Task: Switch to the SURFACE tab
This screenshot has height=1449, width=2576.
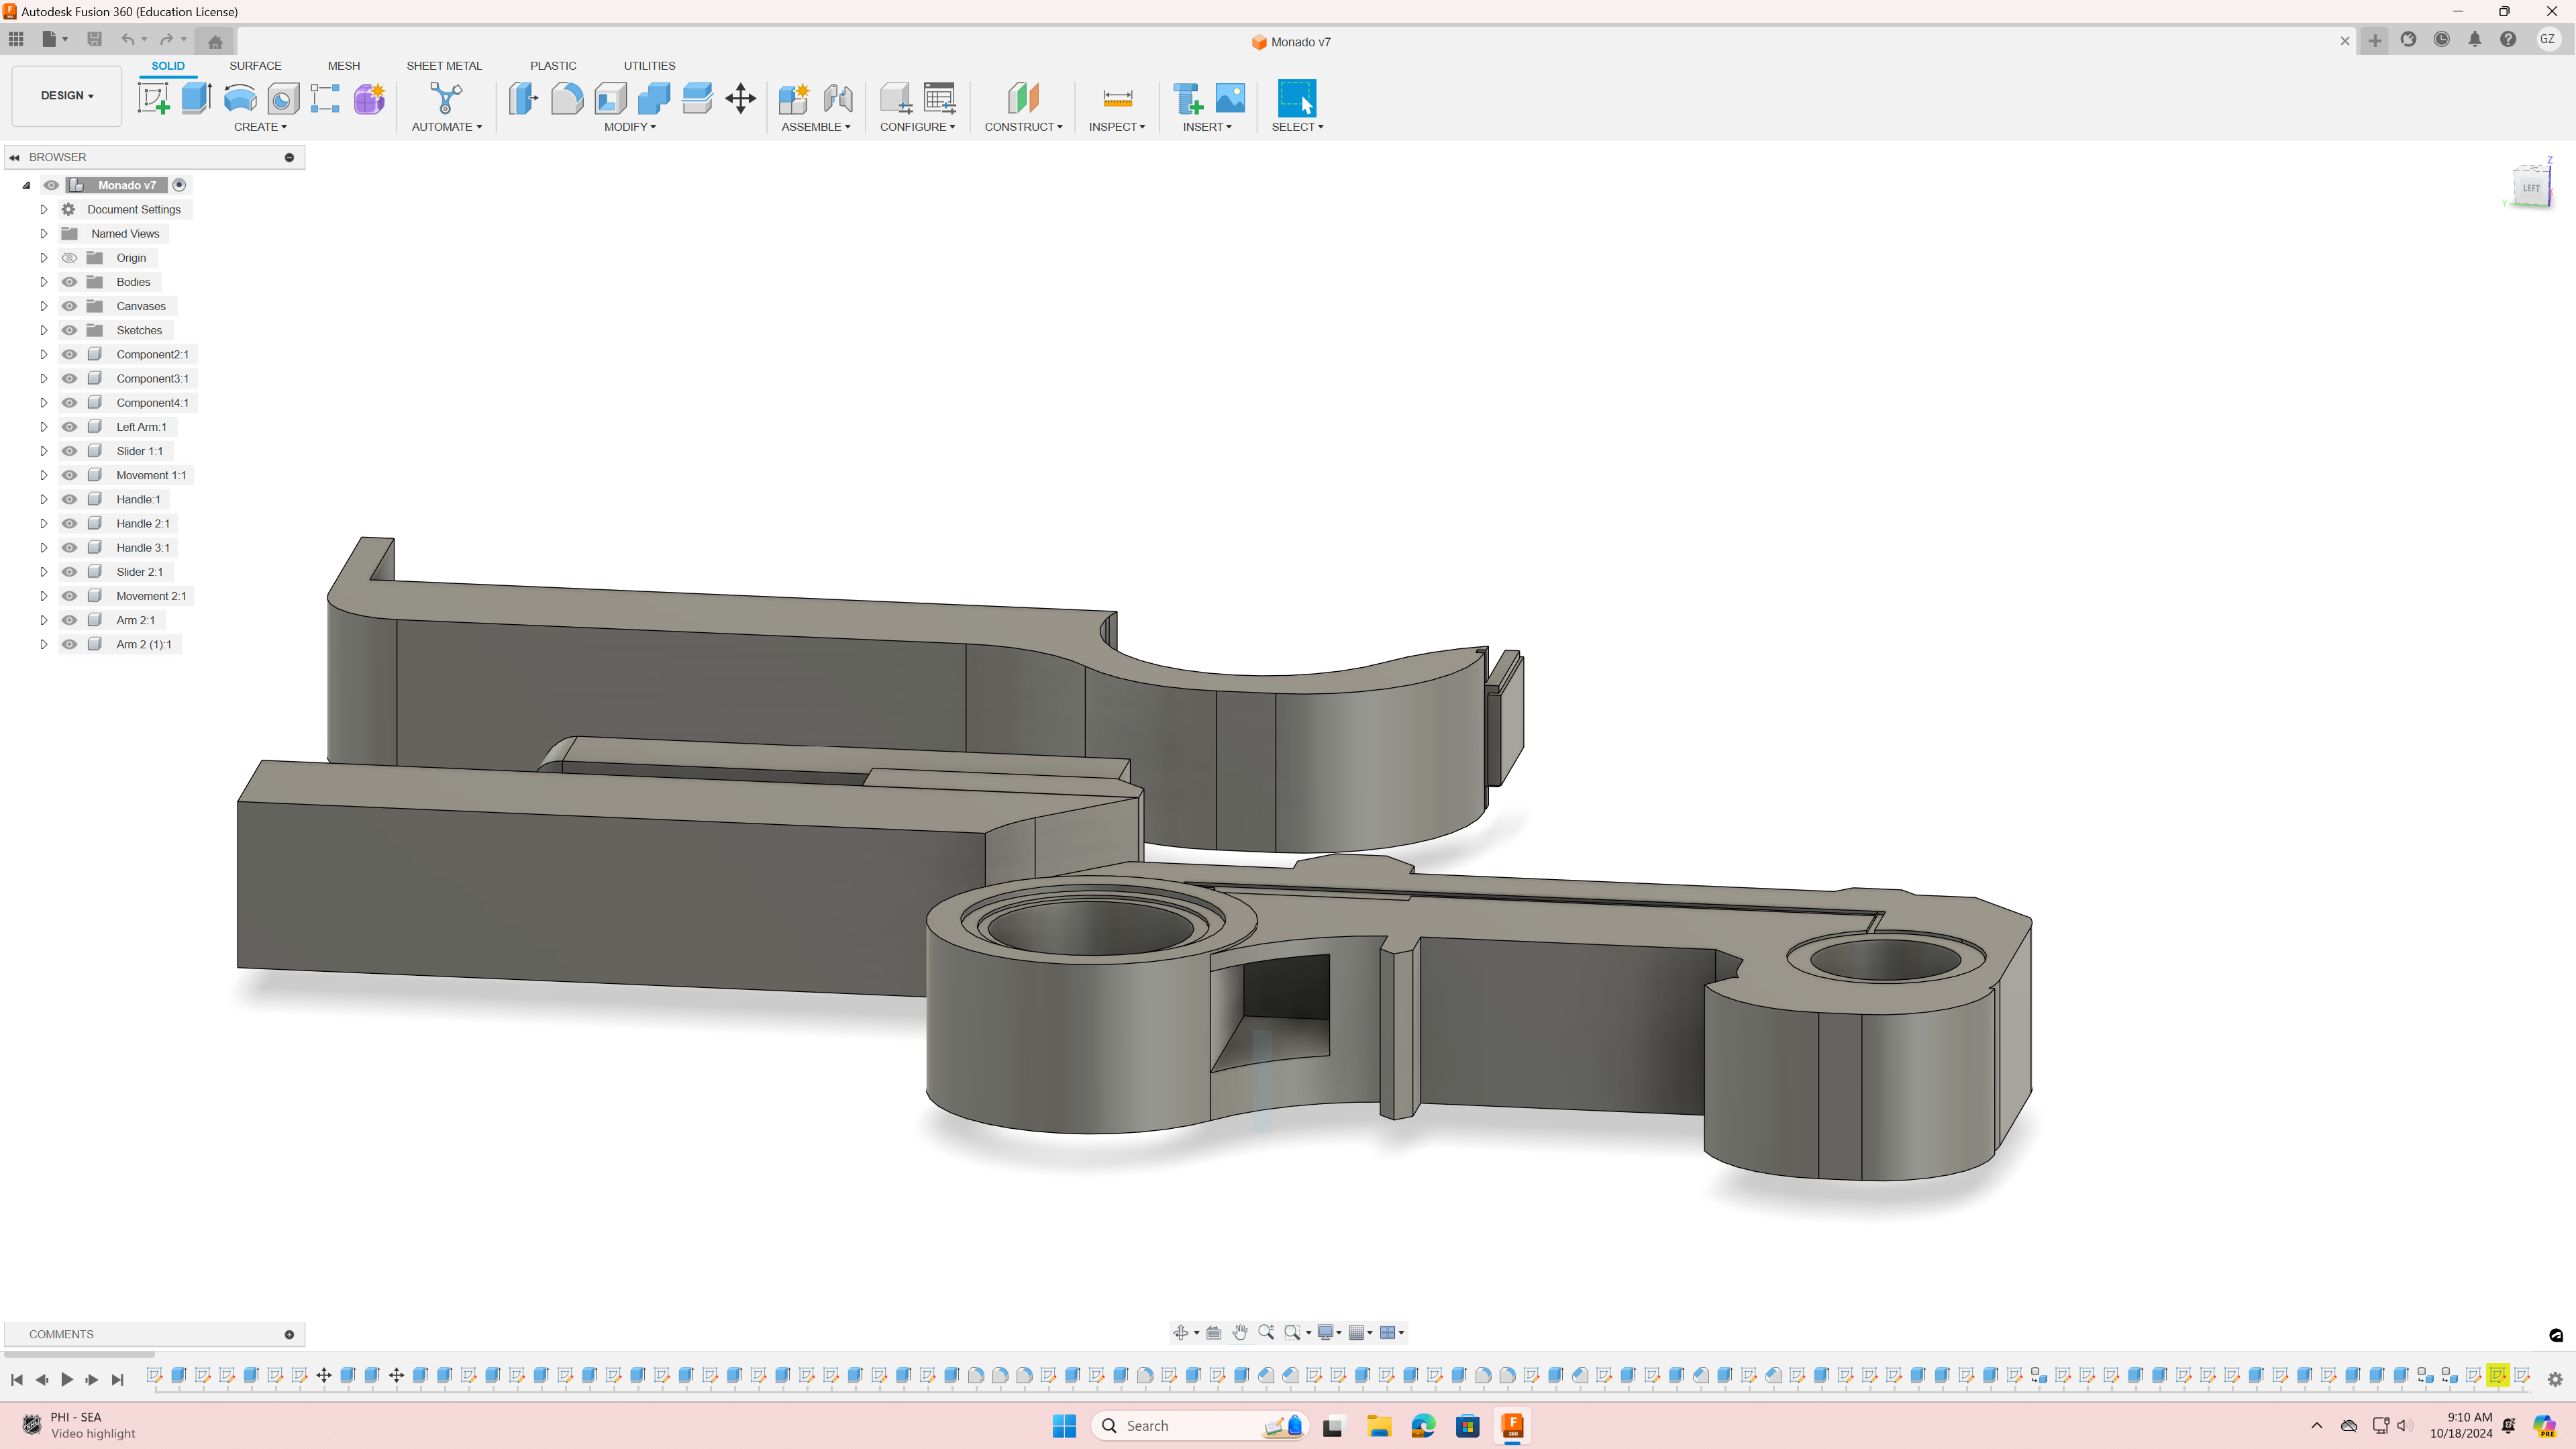Action: click(255, 66)
